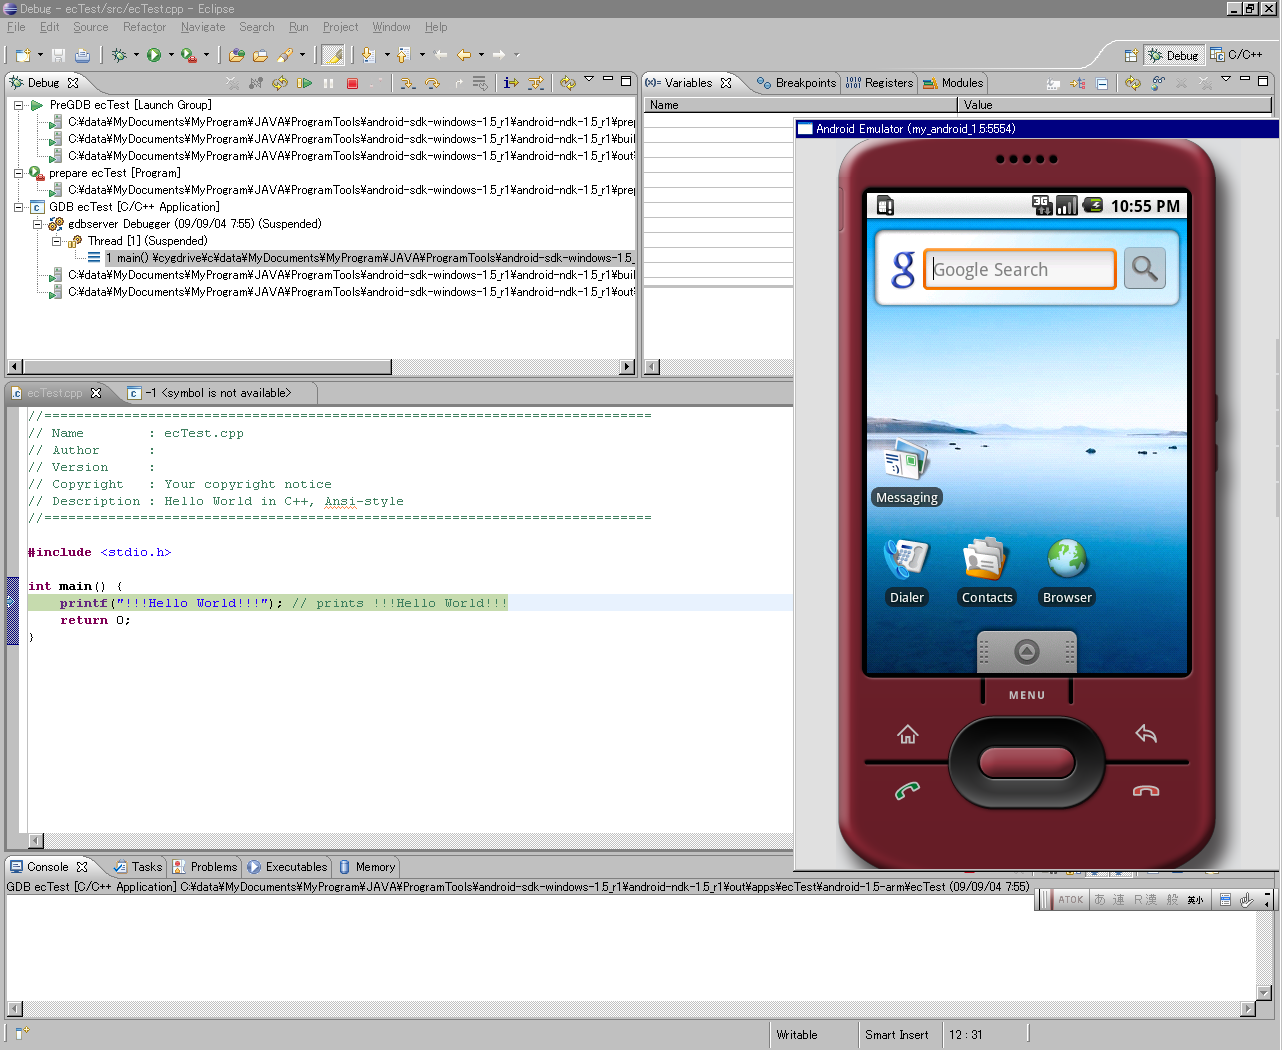This screenshot has height=1050, width=1282.
Task: Open the Debug launch dropdown arrow
Action: (x=136, y=55)
